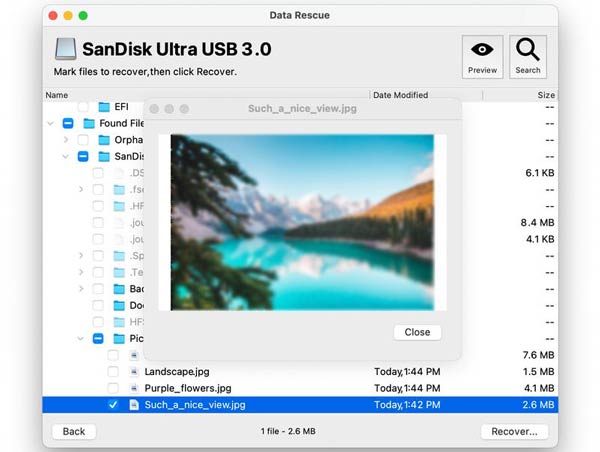Expand the .Te folder node
Viewport: 600px width, 452px height.
(x=81, y=273)
